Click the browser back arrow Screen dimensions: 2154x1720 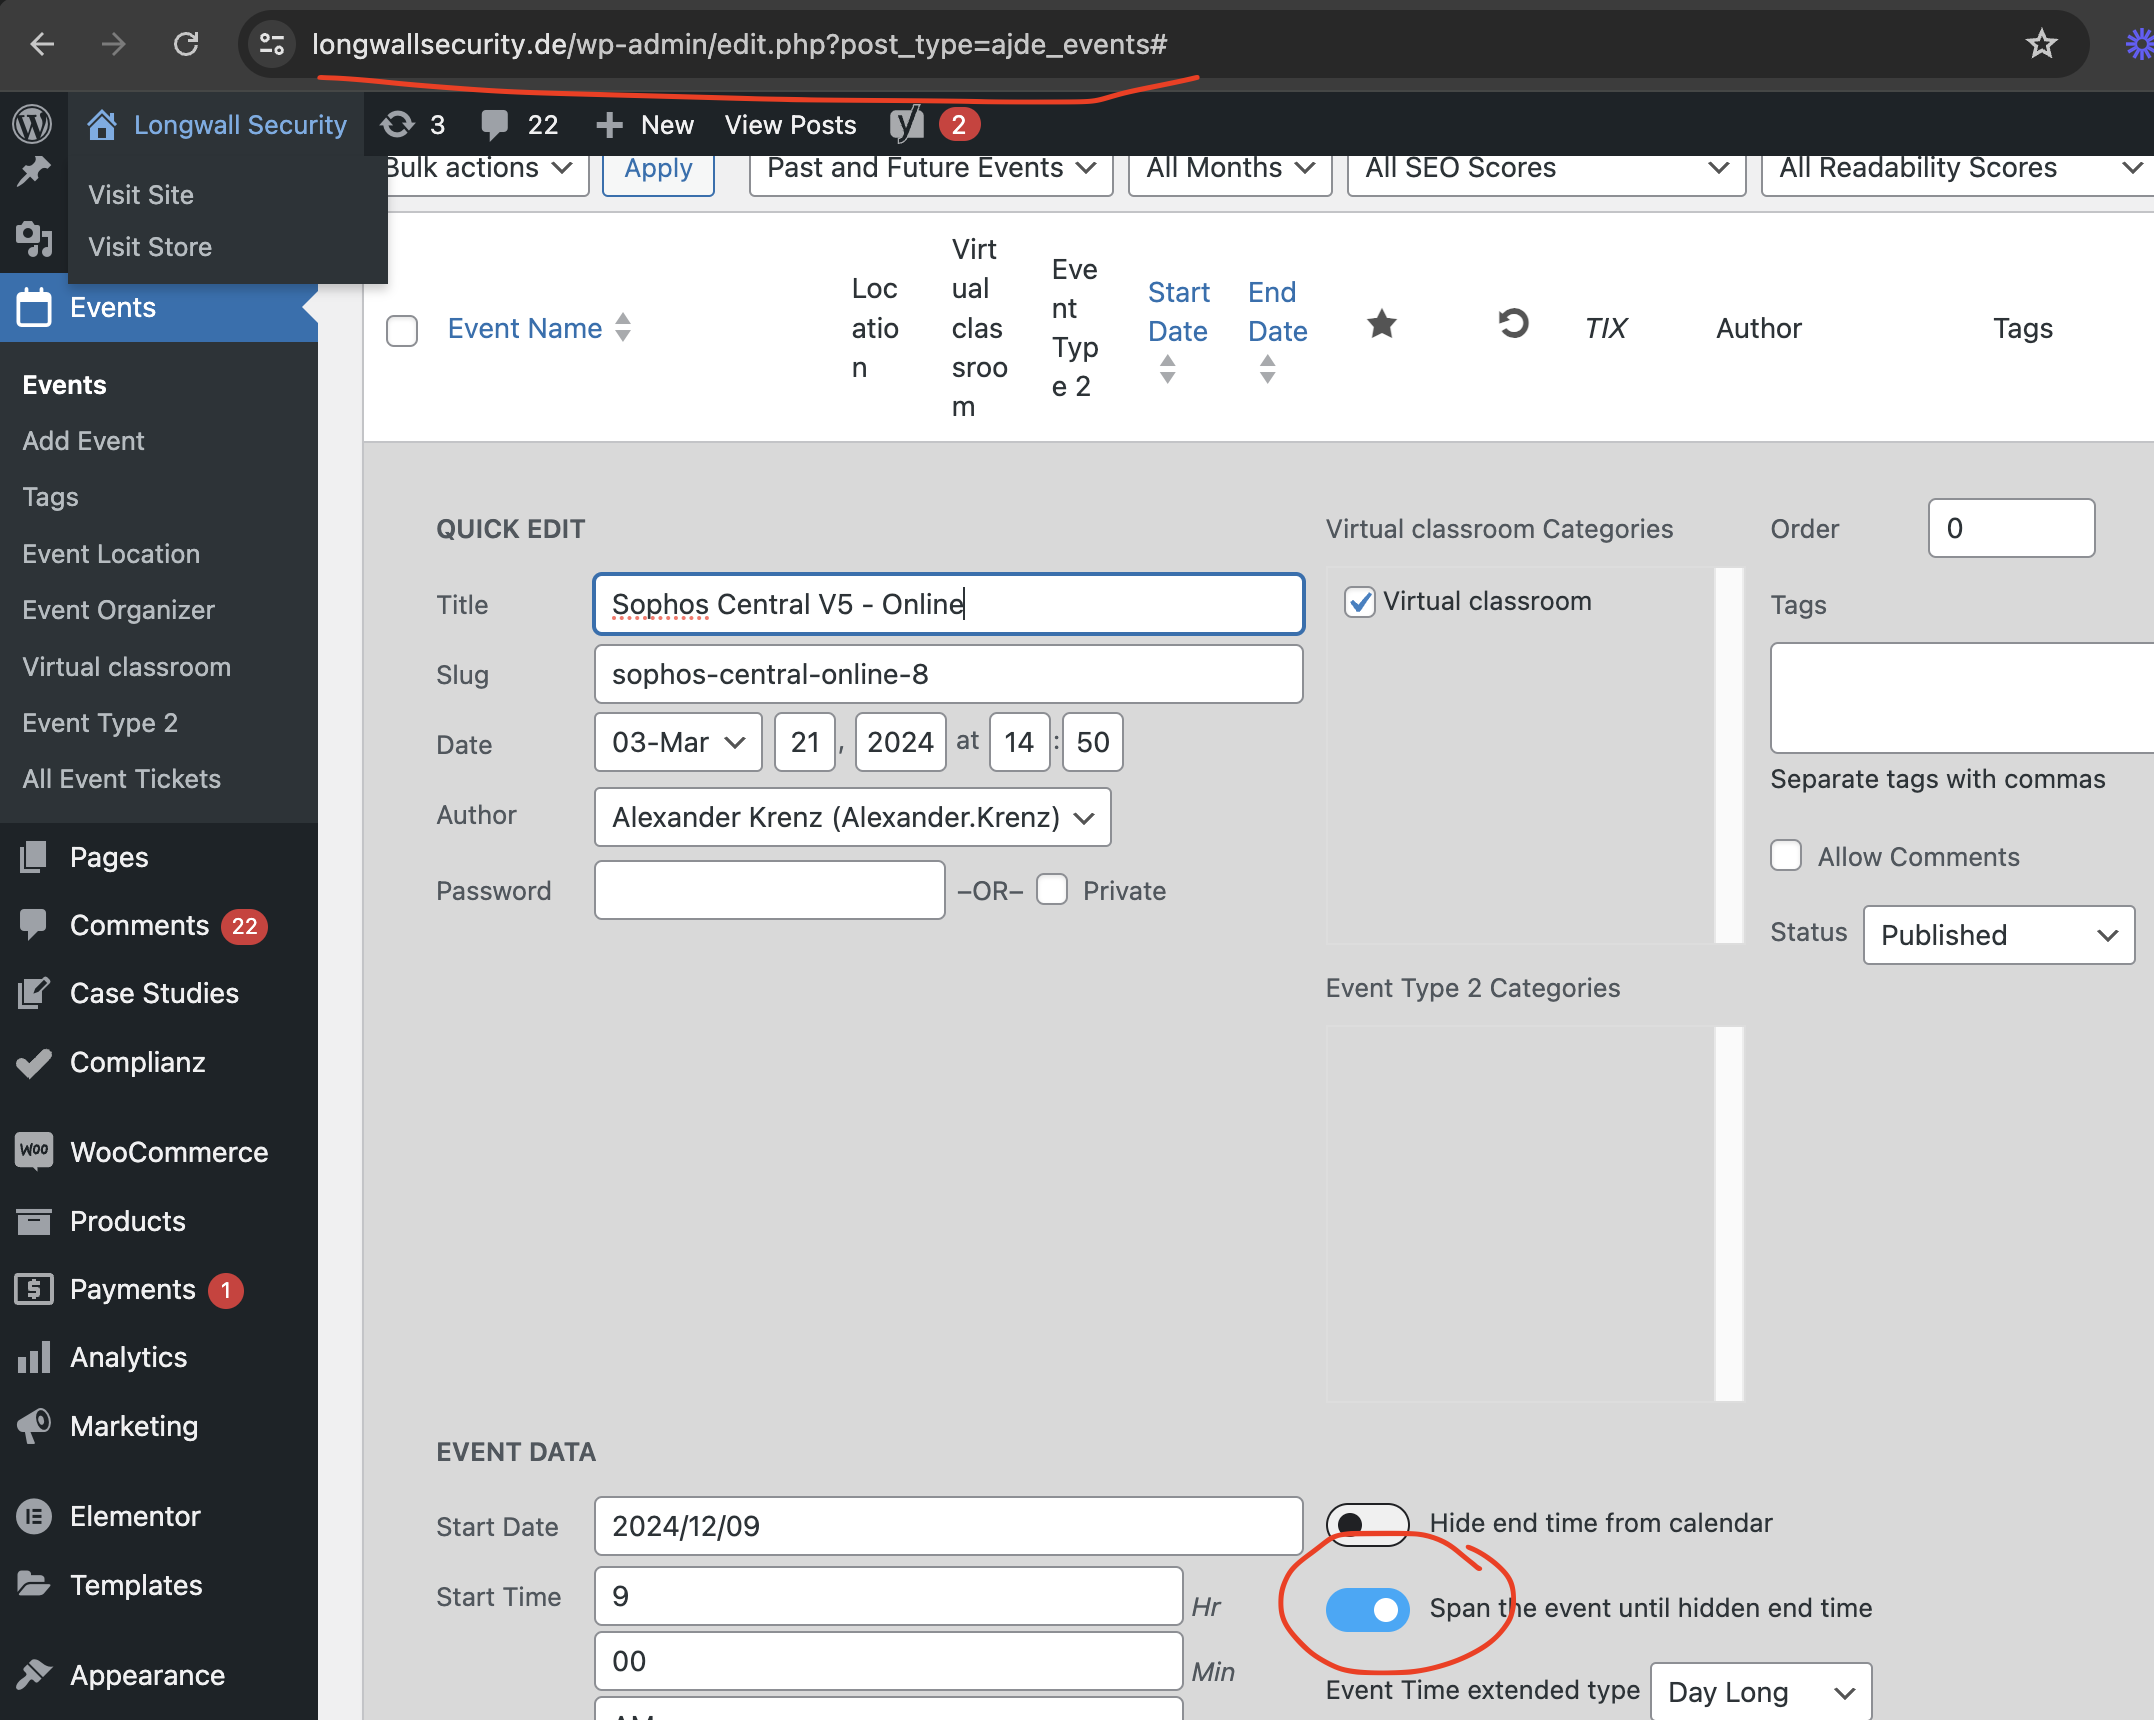click(42, 44)
